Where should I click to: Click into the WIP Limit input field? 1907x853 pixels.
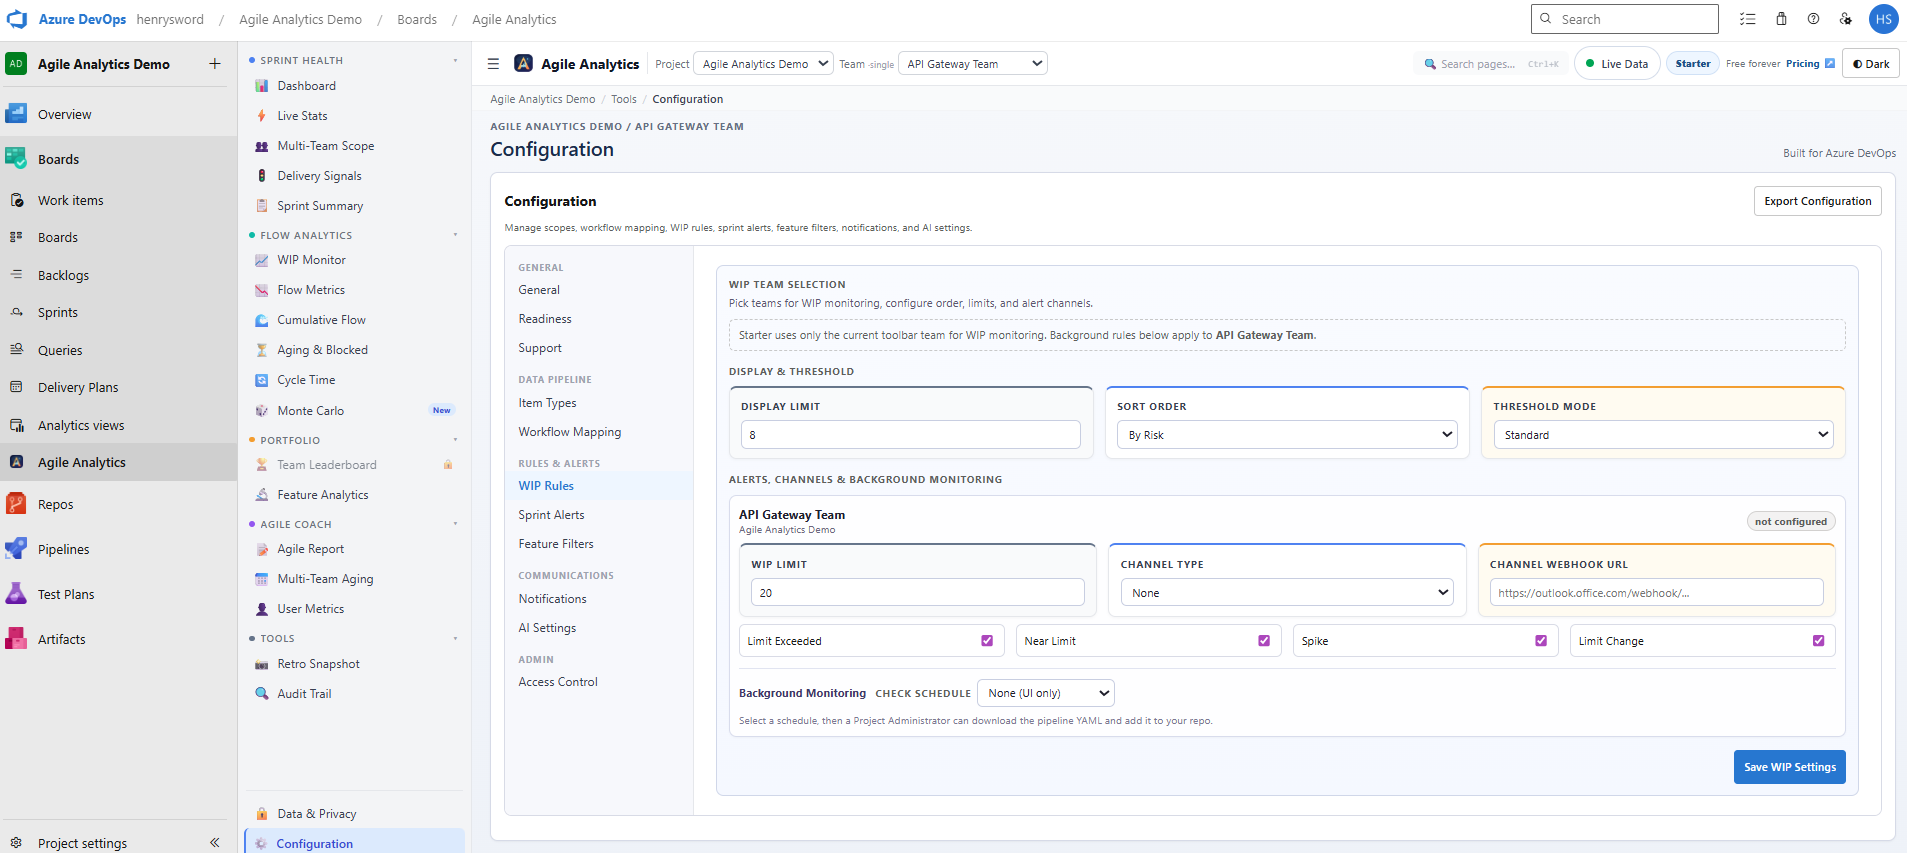917,593
